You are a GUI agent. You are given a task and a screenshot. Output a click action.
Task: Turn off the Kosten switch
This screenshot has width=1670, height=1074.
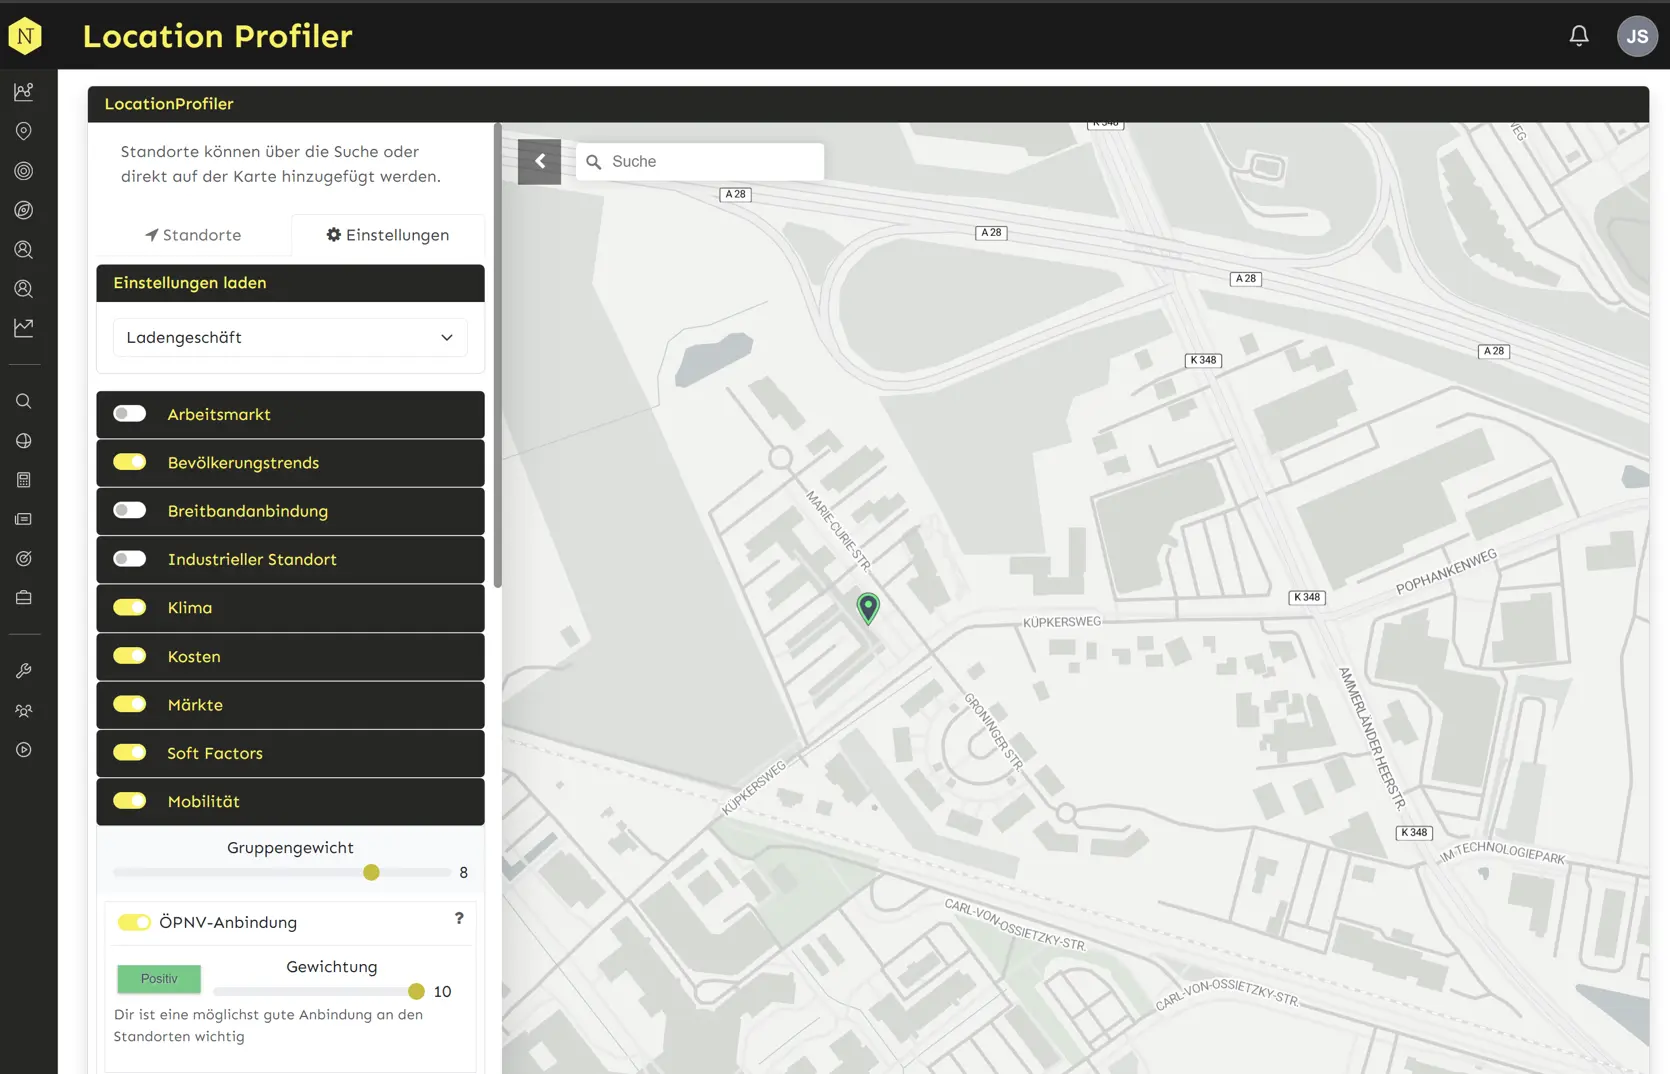click(130, 656)
